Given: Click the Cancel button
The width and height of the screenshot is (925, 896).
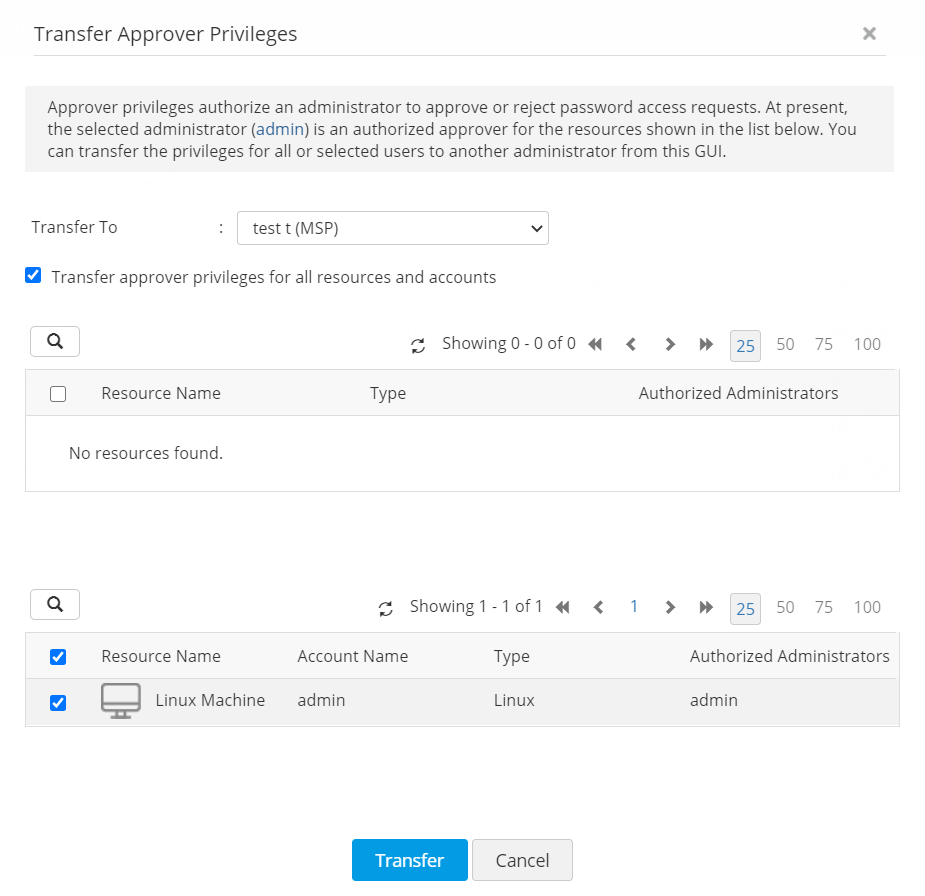Looking at the screenshot, I should 522,860.
